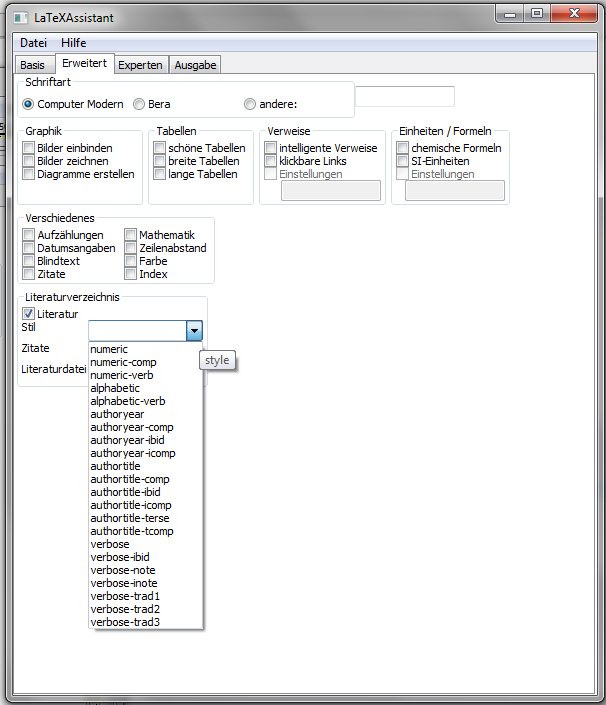Enable intelligente Verweise checkbox
The width and height of the screenshot is (606, 705).
click(x=271, y=148)
